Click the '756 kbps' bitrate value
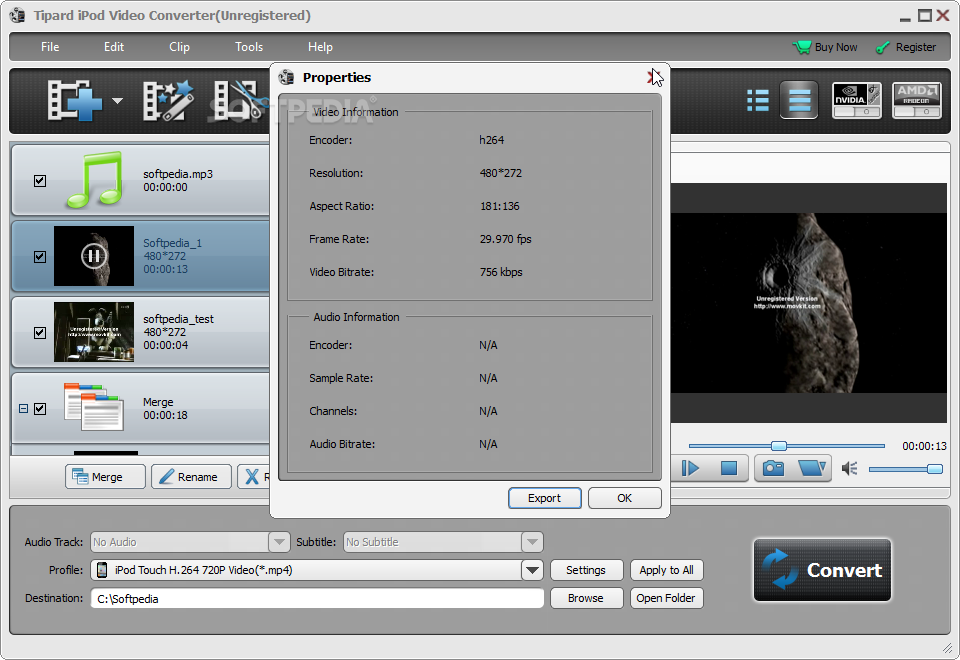The width and height of the screenshot is (960, 660). 501,272
